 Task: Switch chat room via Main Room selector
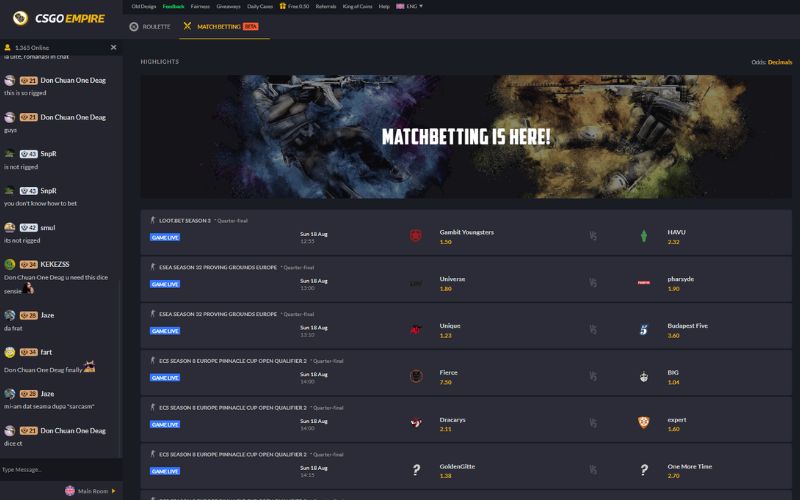(91, 491)
